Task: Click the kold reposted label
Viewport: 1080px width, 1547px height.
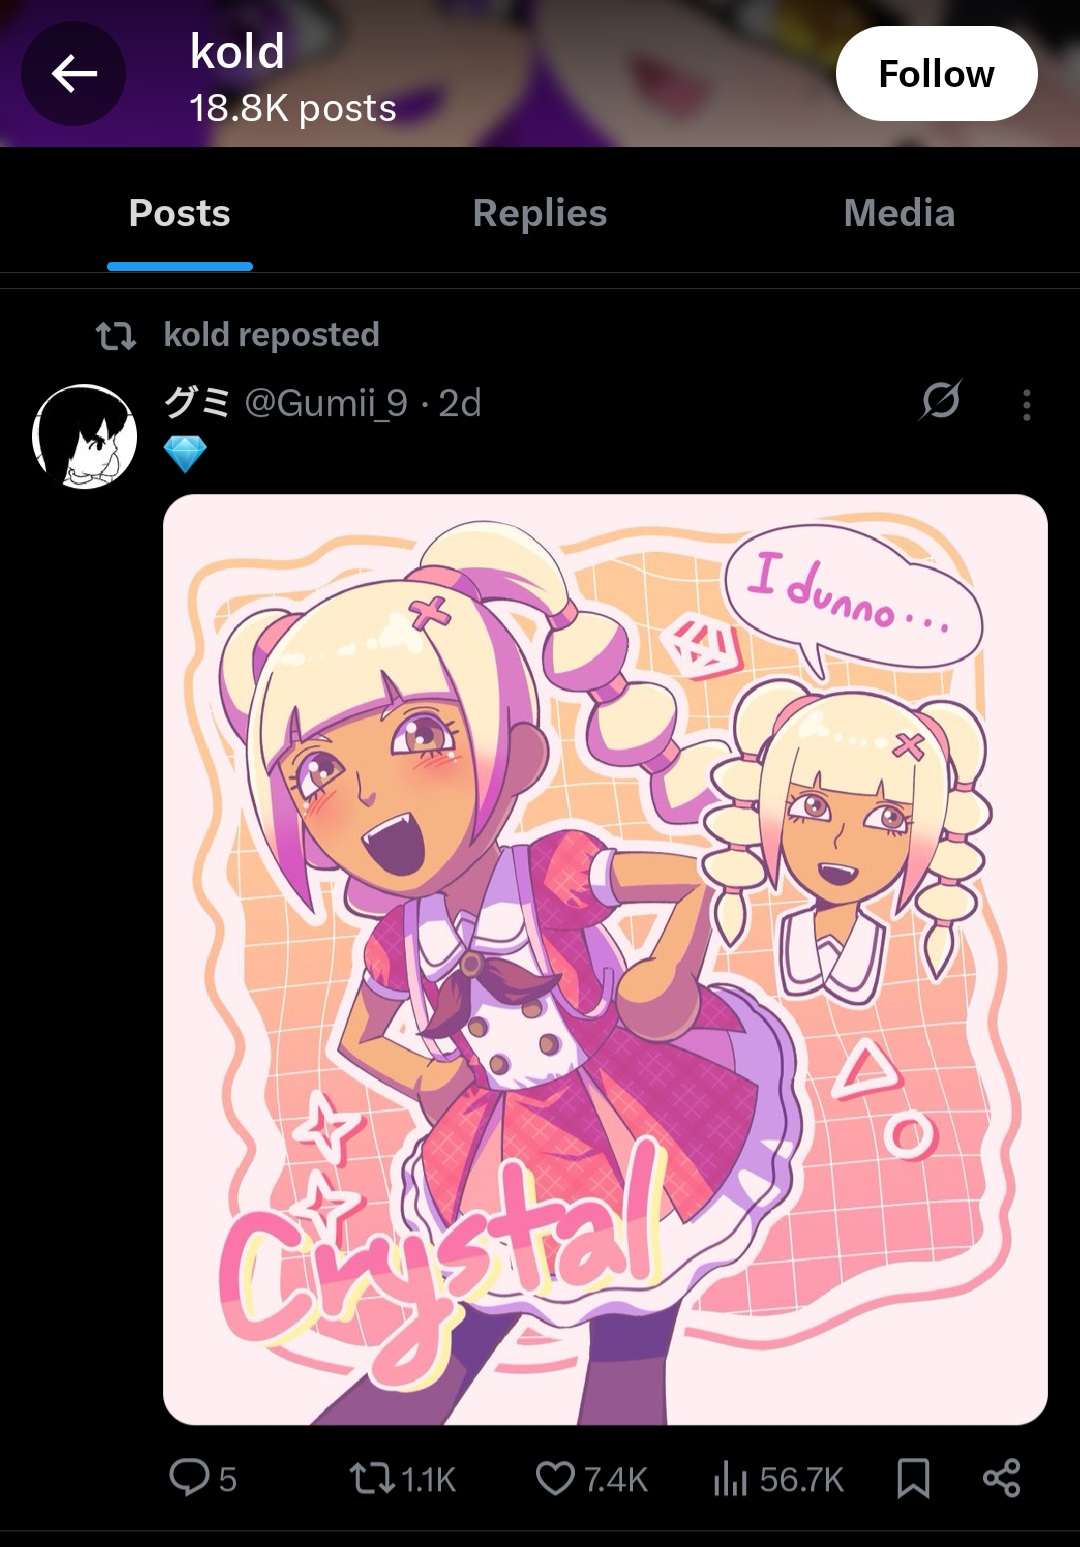Action: click(x=271, y=334)
